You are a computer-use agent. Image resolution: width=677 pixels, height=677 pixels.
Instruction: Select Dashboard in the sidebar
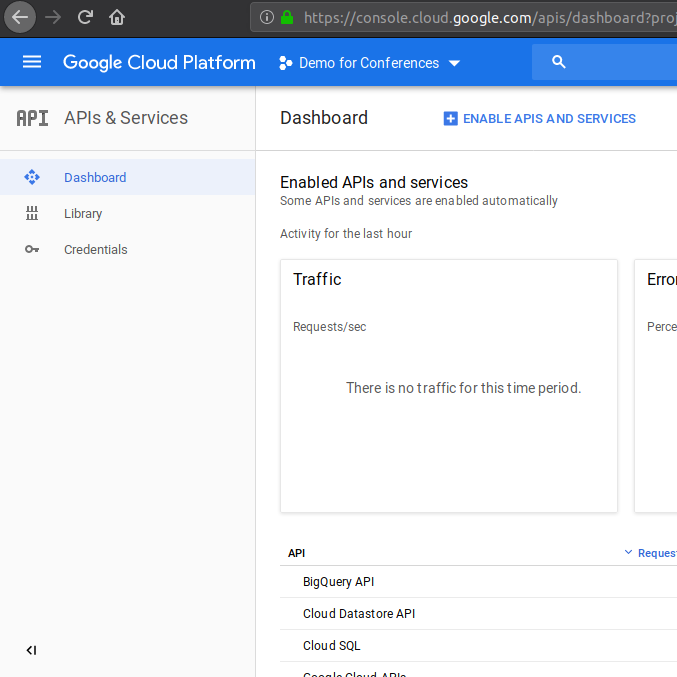point(128,177)
